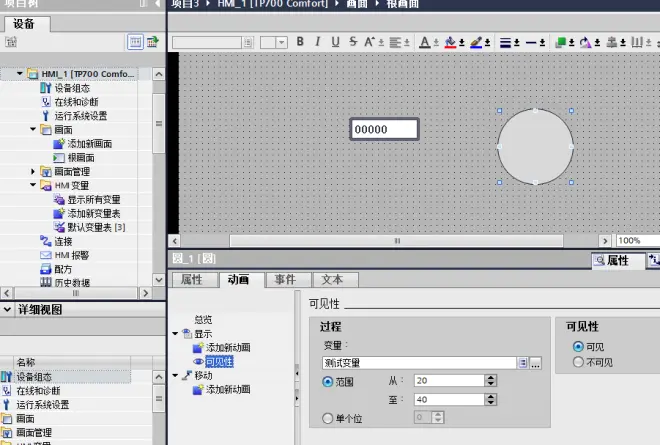Switch to the 事件 tab
660x445 pixels.
285,280
